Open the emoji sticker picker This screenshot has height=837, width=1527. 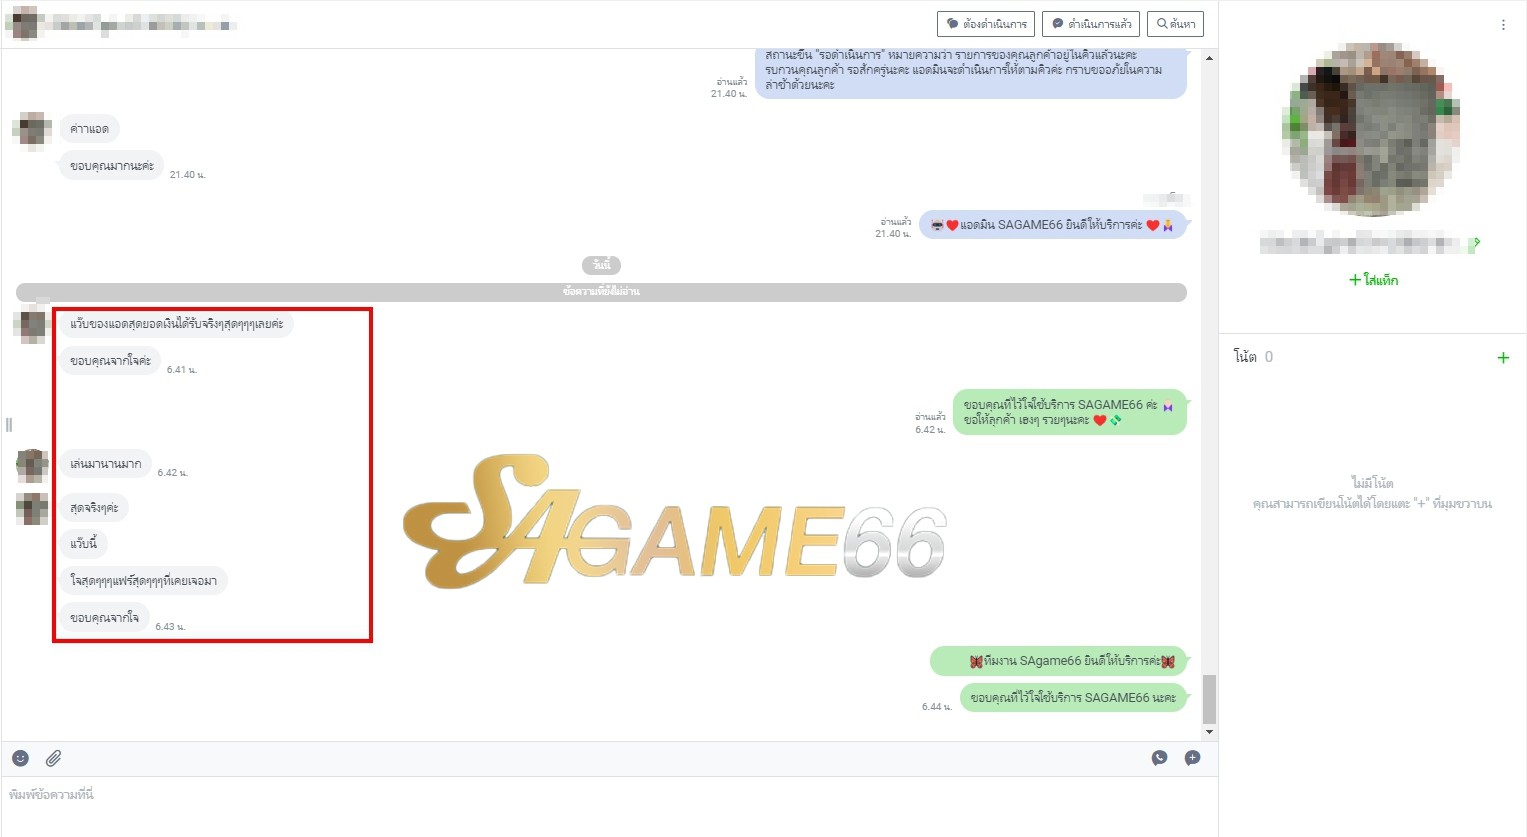coord(20,758)
